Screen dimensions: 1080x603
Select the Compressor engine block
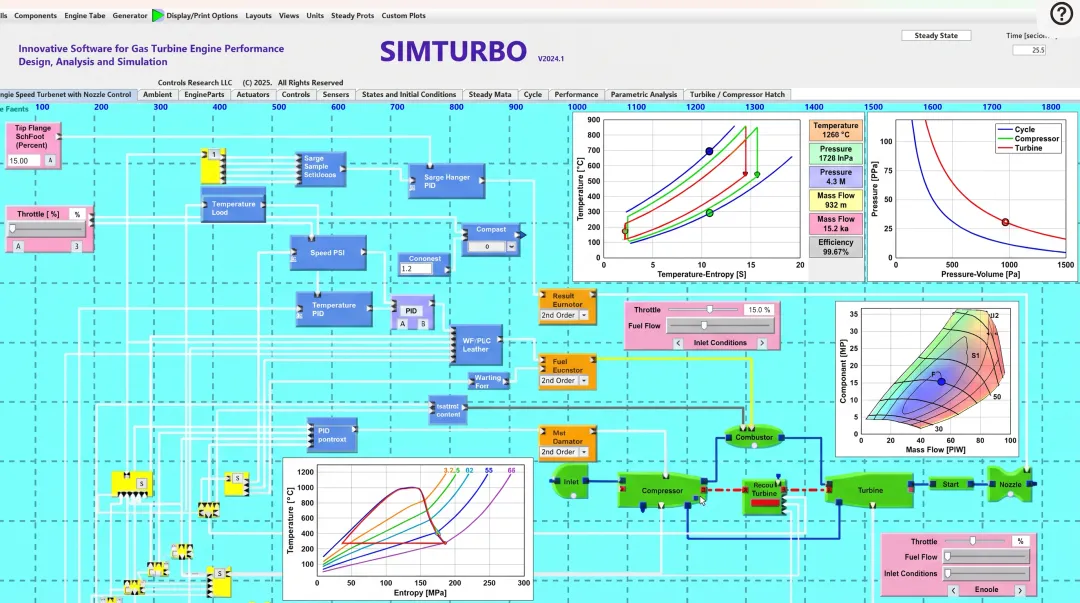(x=661, y=491)
